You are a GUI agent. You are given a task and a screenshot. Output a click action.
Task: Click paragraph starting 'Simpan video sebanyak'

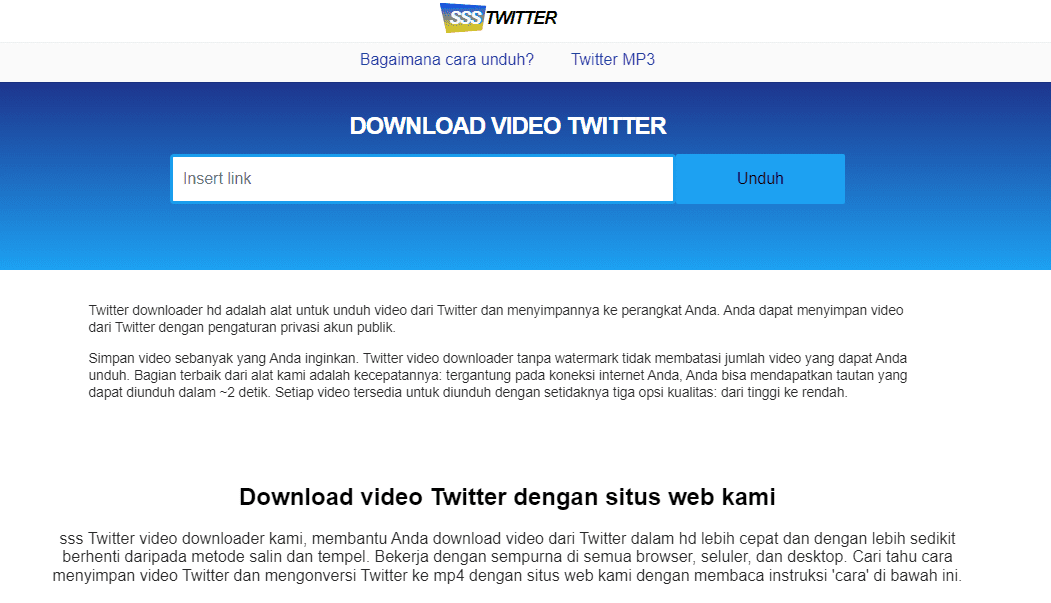click(498, 375)
